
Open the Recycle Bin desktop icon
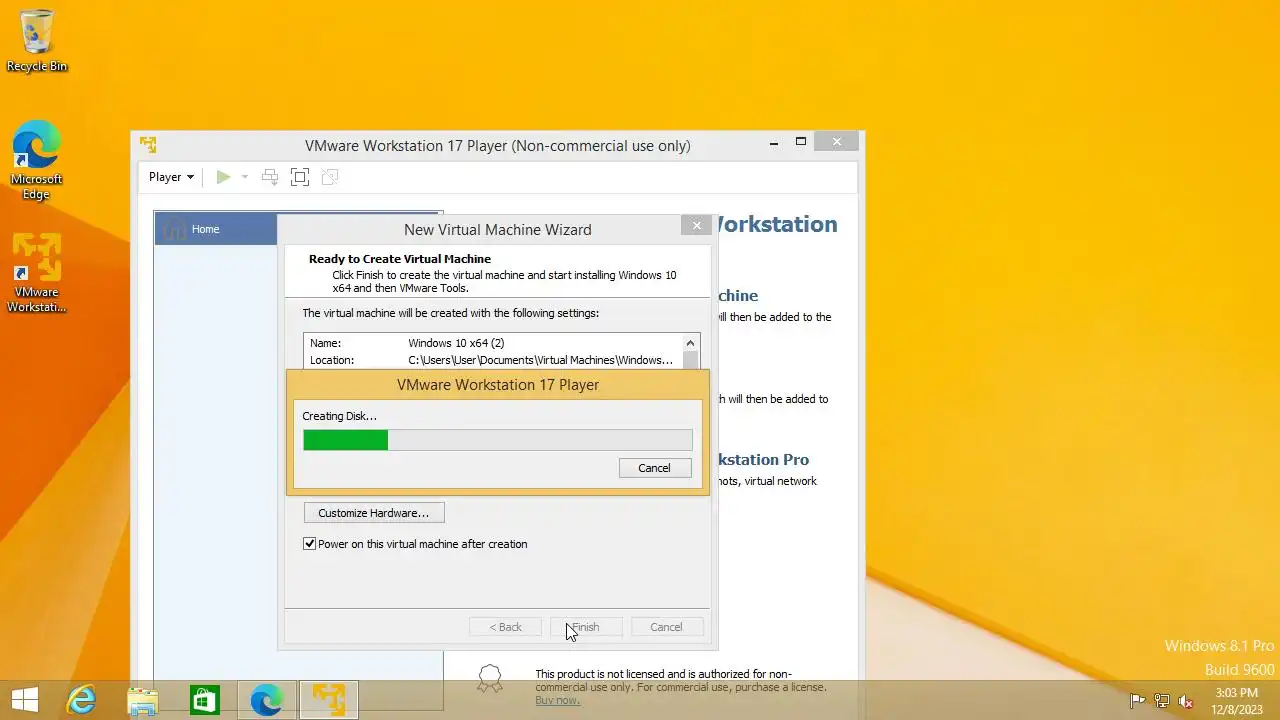tap(37, 41)
